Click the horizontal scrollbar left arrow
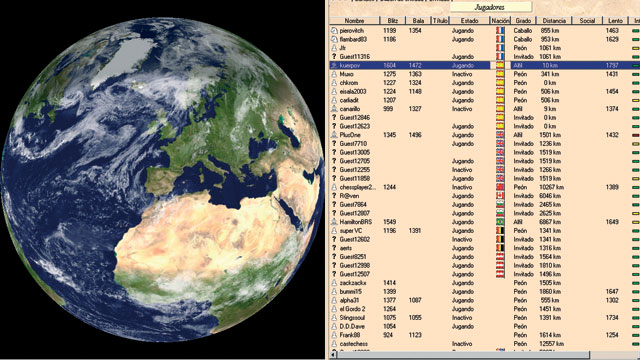640x360 pixels. click(333, 355)
